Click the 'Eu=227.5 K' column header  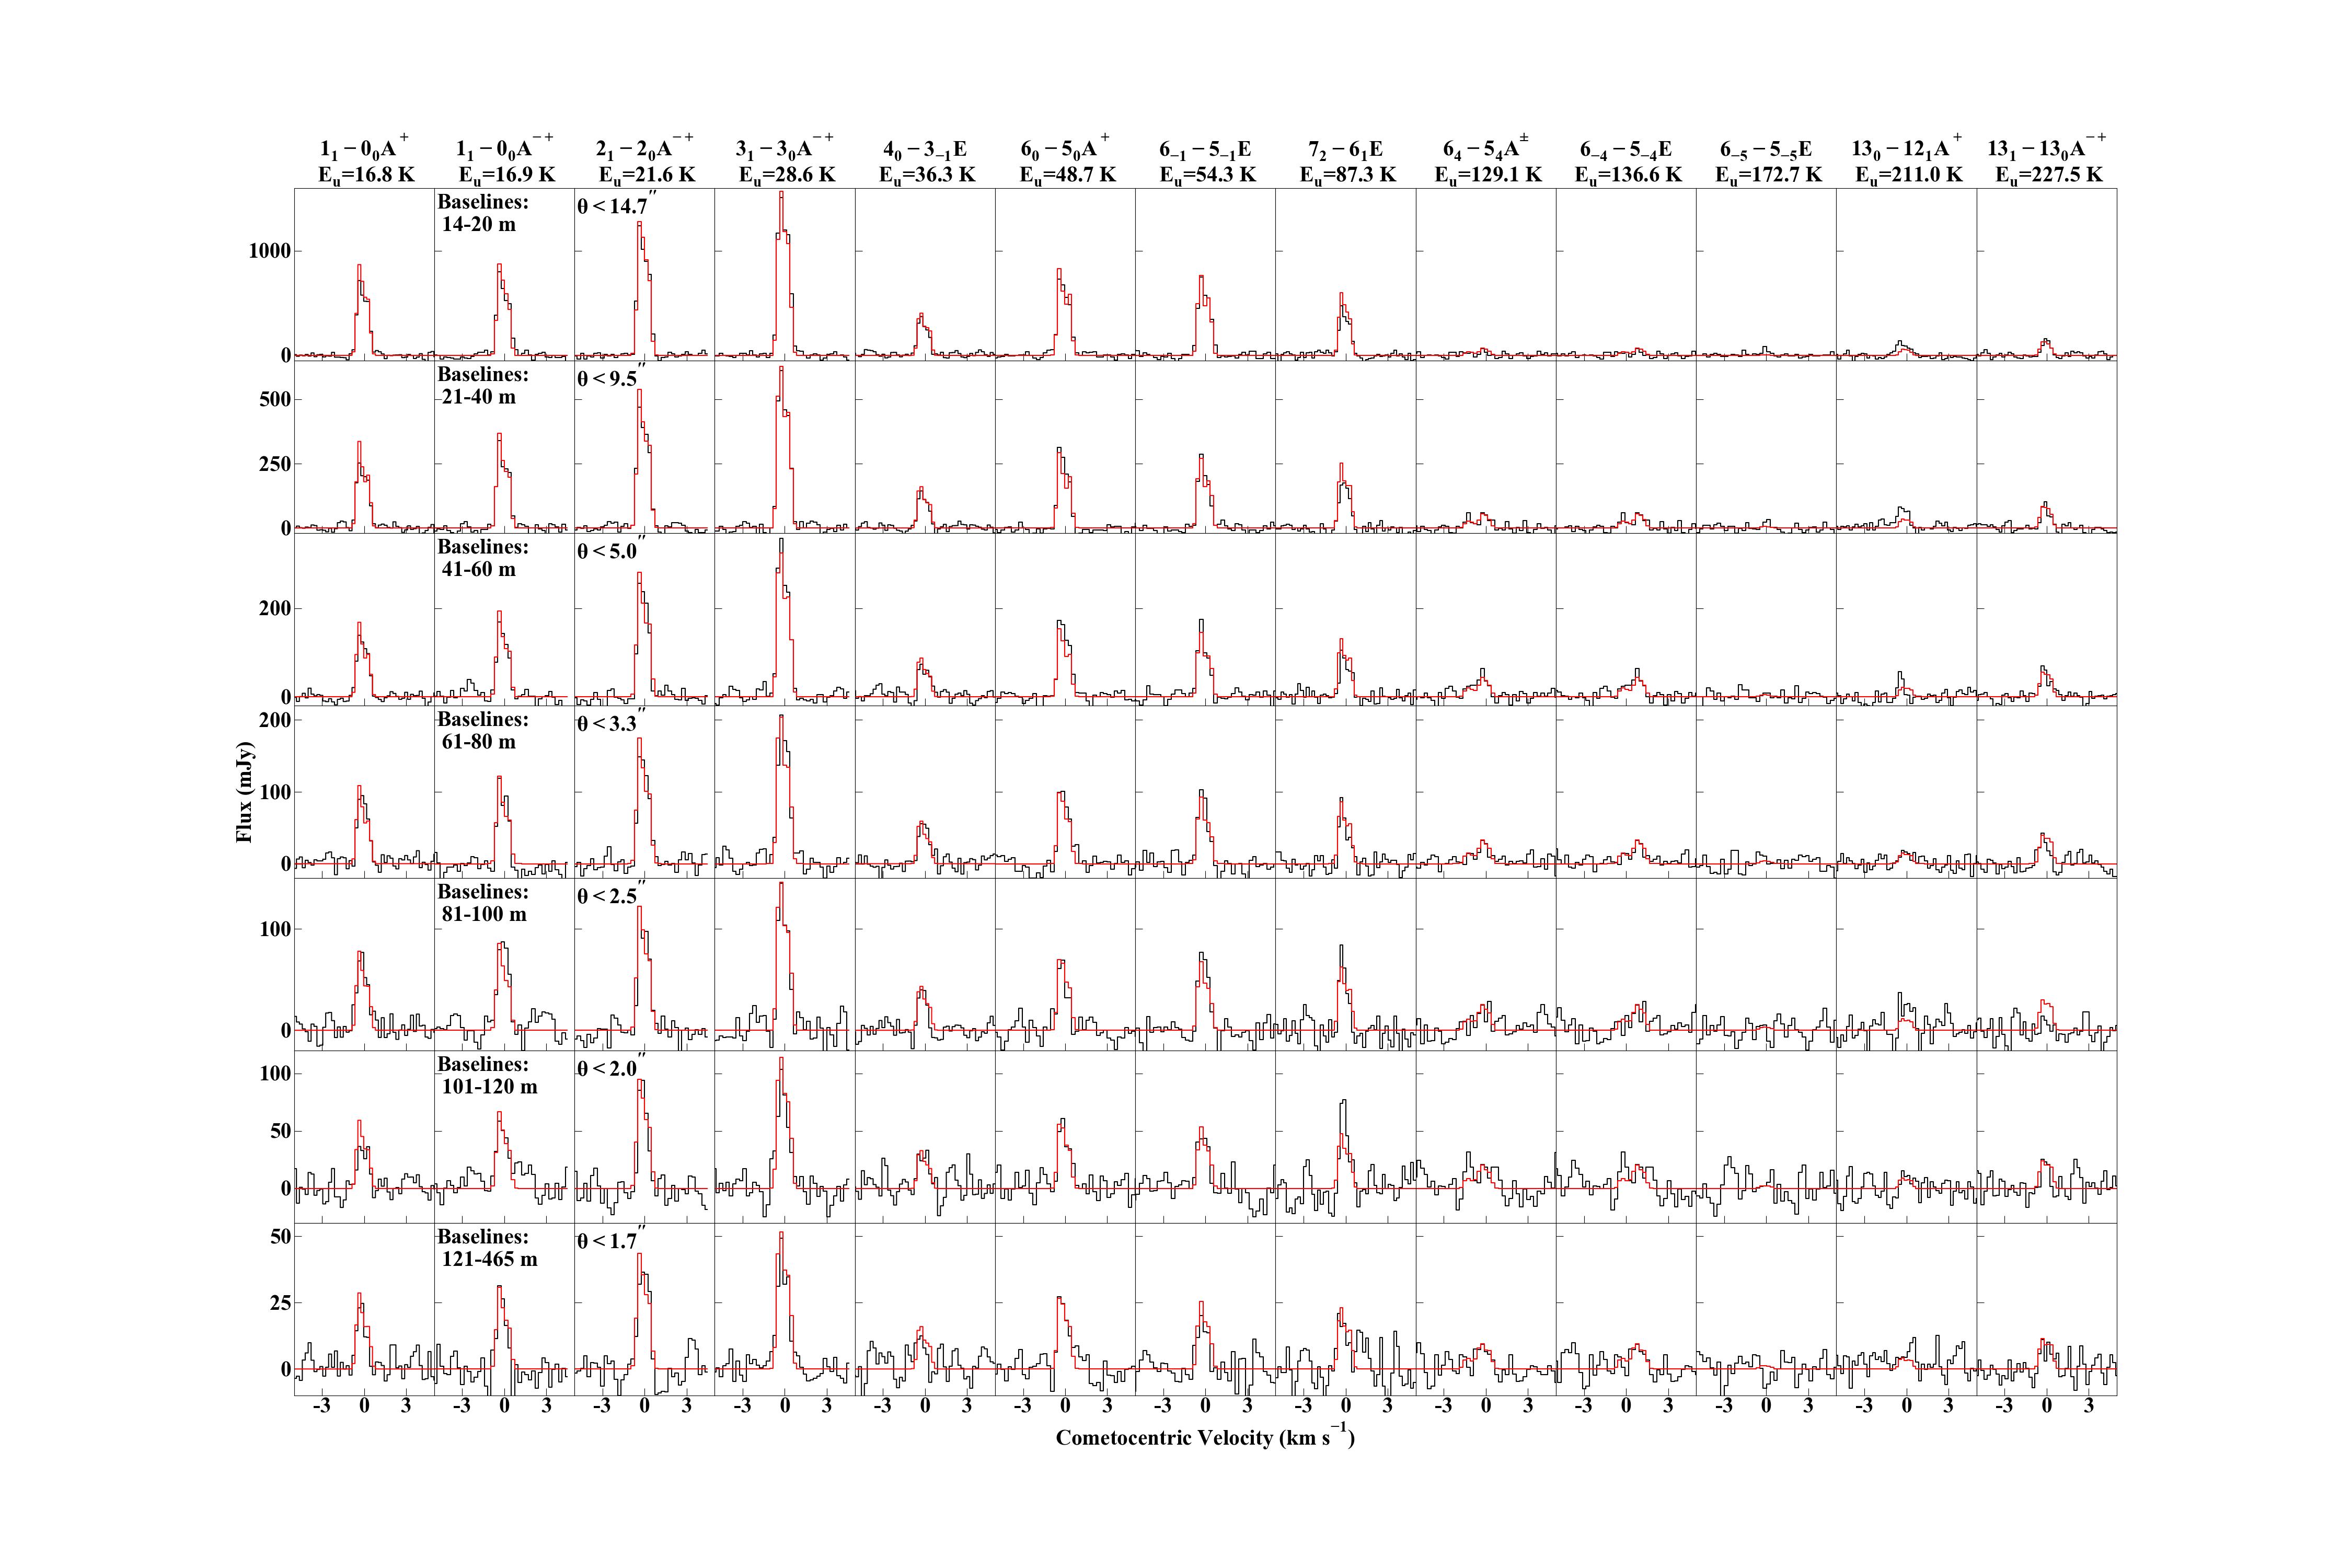(x=2048, y=175)
